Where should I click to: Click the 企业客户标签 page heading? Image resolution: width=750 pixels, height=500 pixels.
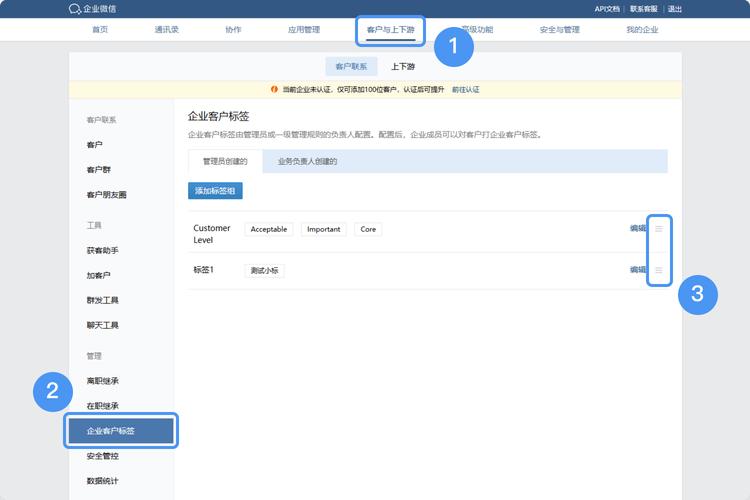pyautogui.click(x=219, y=116)
